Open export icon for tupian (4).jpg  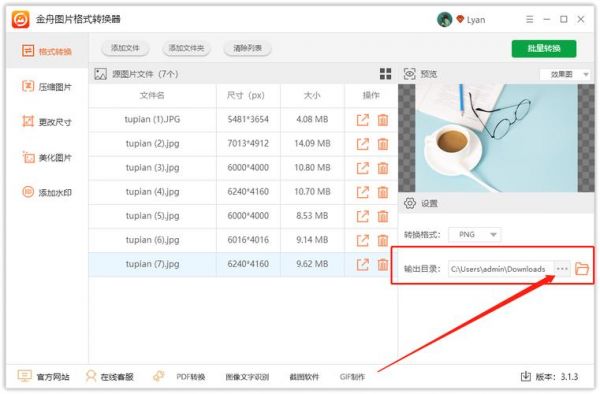(x=362, y=192)
